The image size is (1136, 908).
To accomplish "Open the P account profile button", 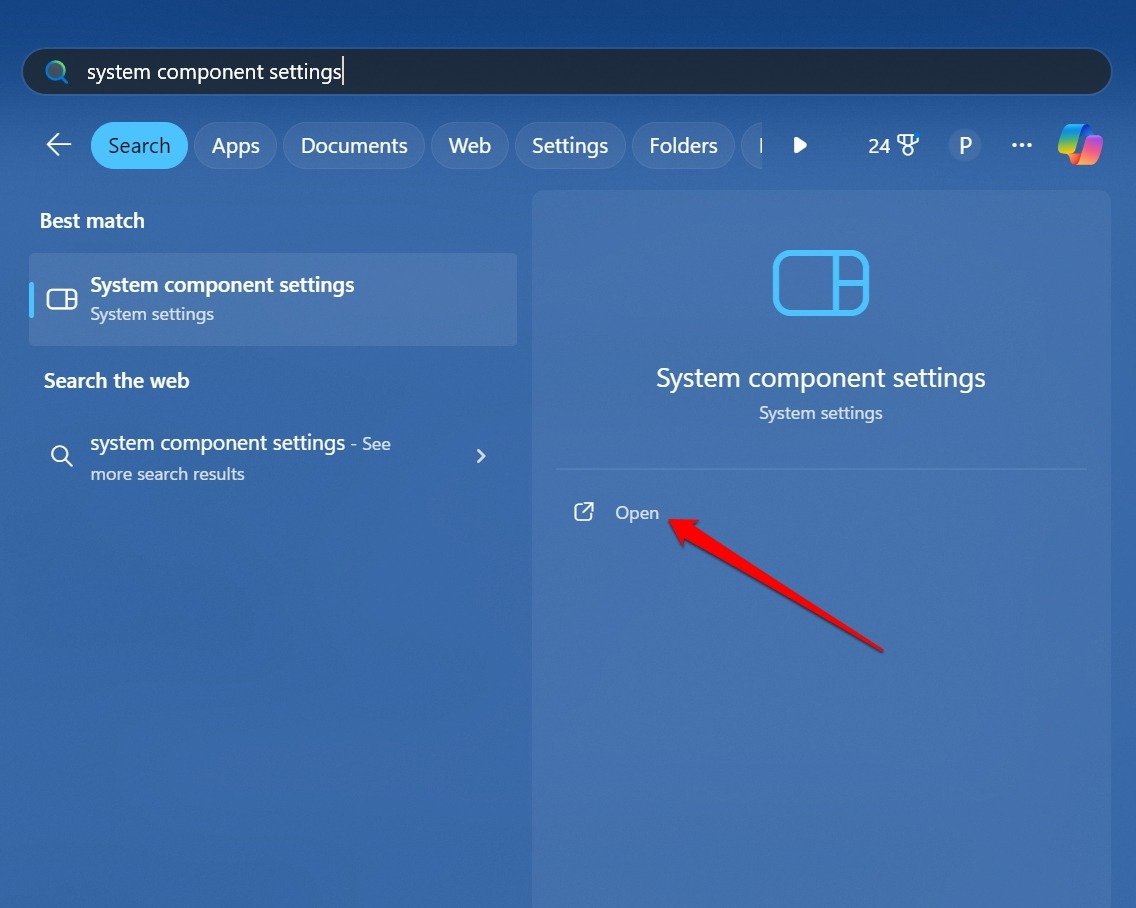I will tap(965, 146).
